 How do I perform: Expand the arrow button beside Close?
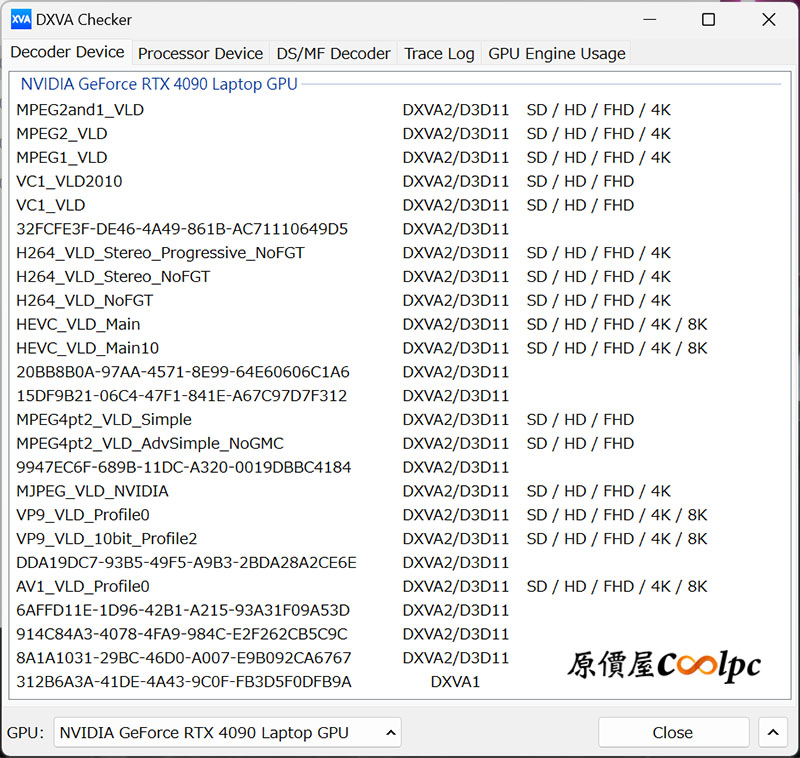(773, 732)
